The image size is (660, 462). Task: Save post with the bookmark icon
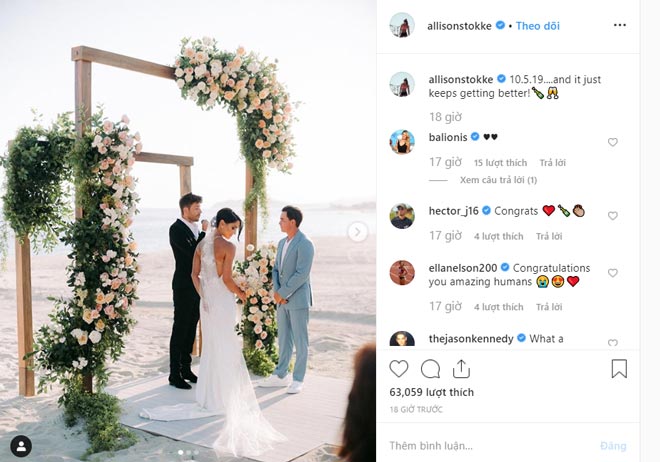(619, 369)
